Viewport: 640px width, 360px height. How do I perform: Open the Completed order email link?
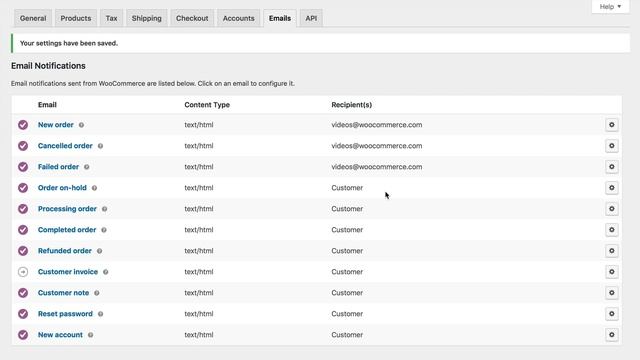point(67,230)
